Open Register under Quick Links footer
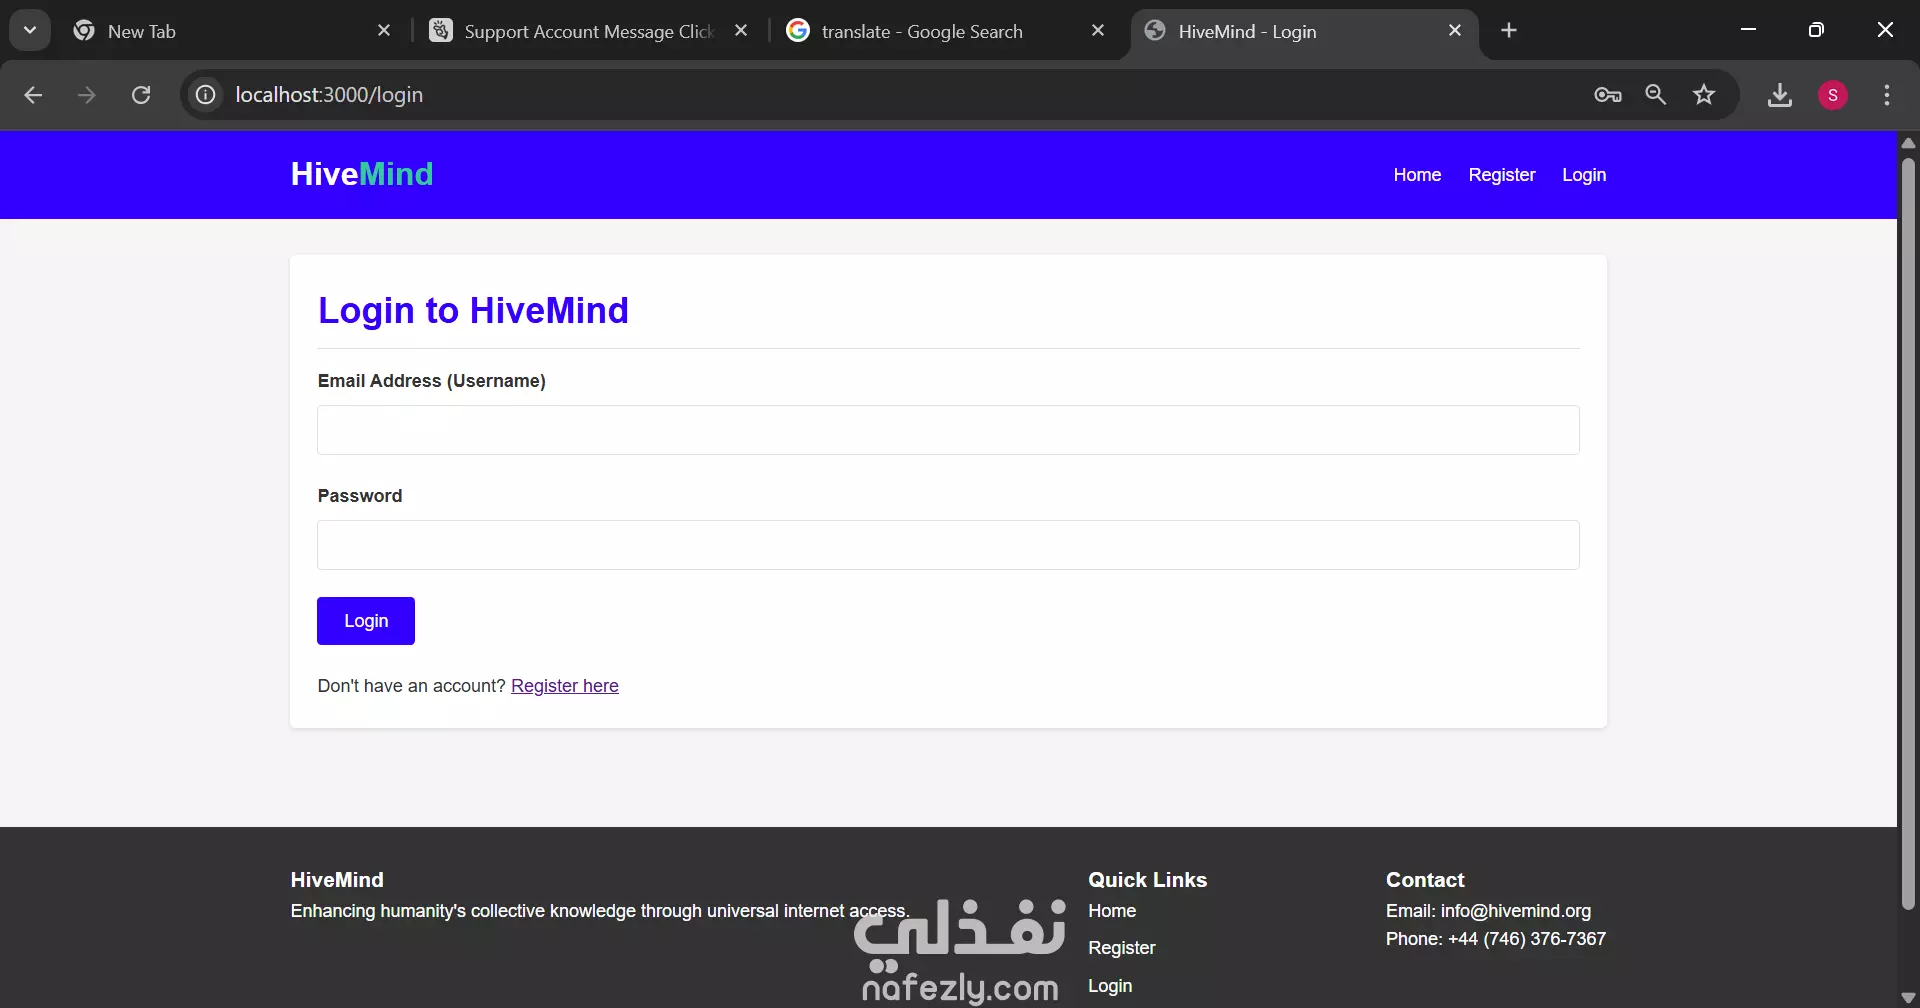1920x1008 pixels. pos(1122,948)
